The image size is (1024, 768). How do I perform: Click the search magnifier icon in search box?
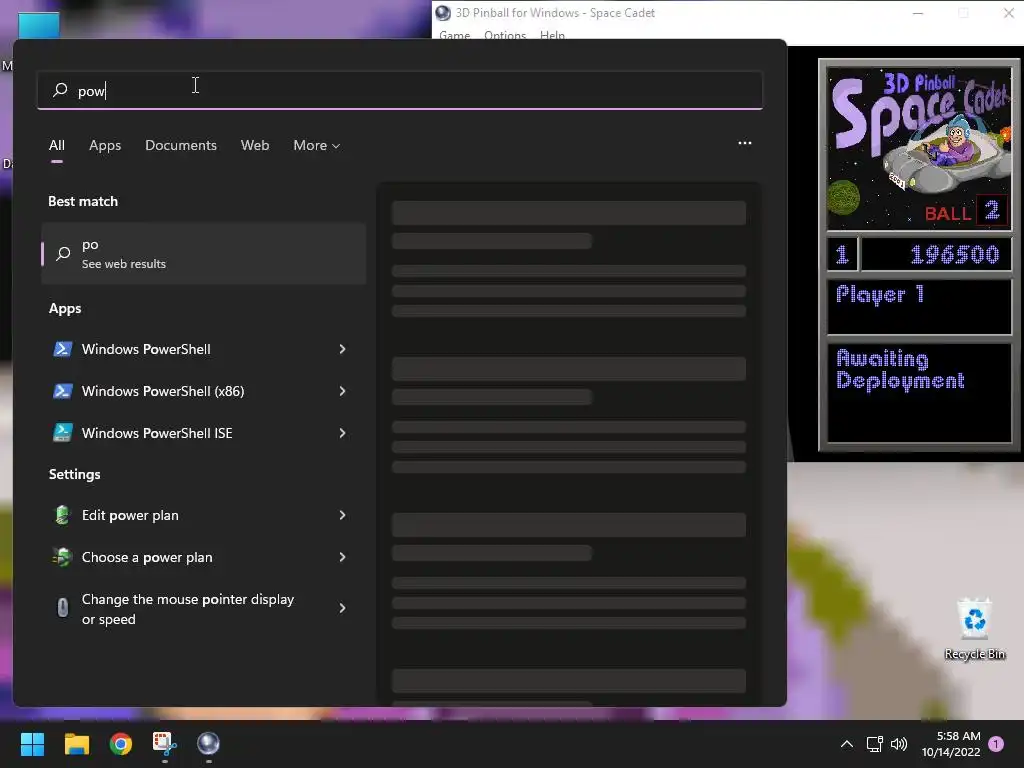click(x=60, y=89)
